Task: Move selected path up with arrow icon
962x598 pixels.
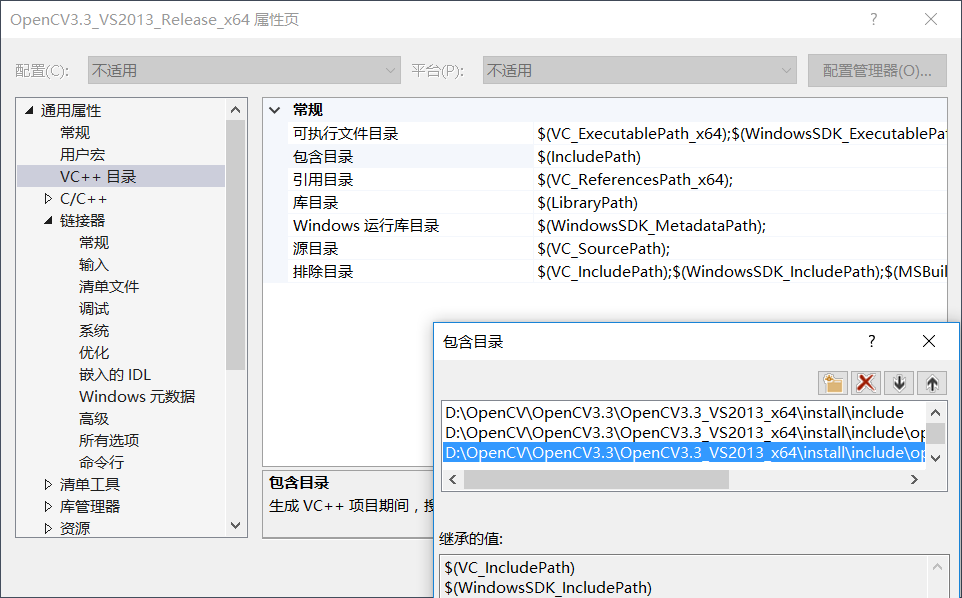Action: coord(932,383)
